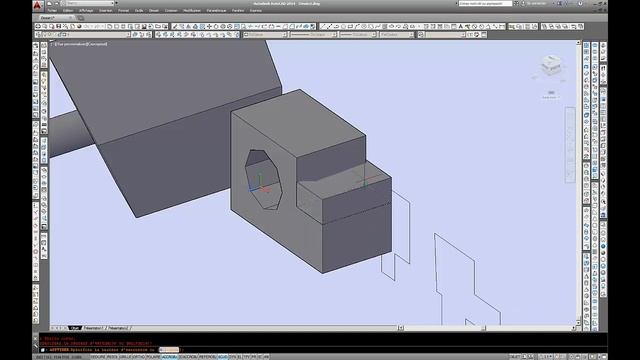The image size is (640, 360).
Task: Close the command line window with X
Action: 35,338
